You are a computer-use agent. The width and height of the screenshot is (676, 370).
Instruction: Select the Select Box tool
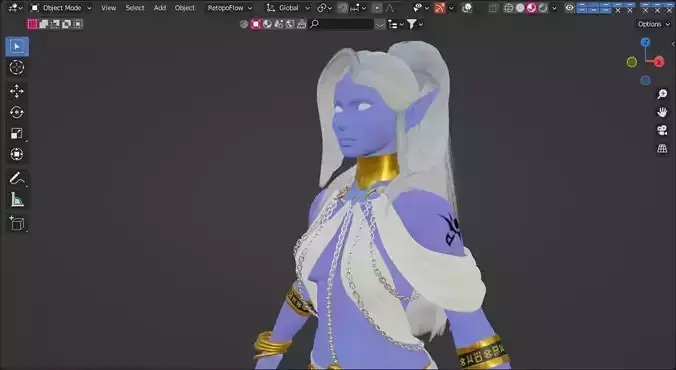pos(17,47)
